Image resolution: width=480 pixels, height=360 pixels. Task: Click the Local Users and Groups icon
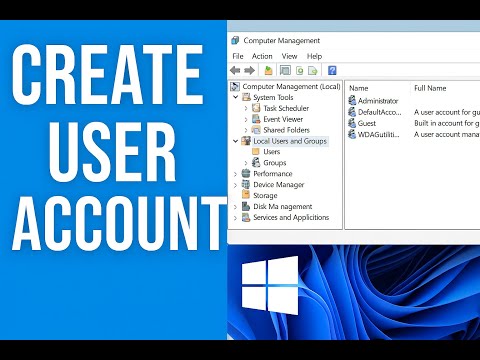[246, 141]
